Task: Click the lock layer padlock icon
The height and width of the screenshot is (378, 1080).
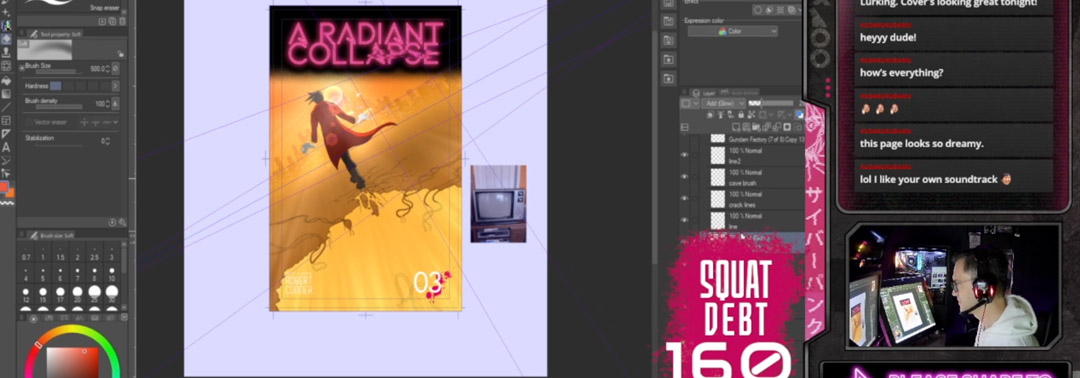Action: (x=741, y=114)
